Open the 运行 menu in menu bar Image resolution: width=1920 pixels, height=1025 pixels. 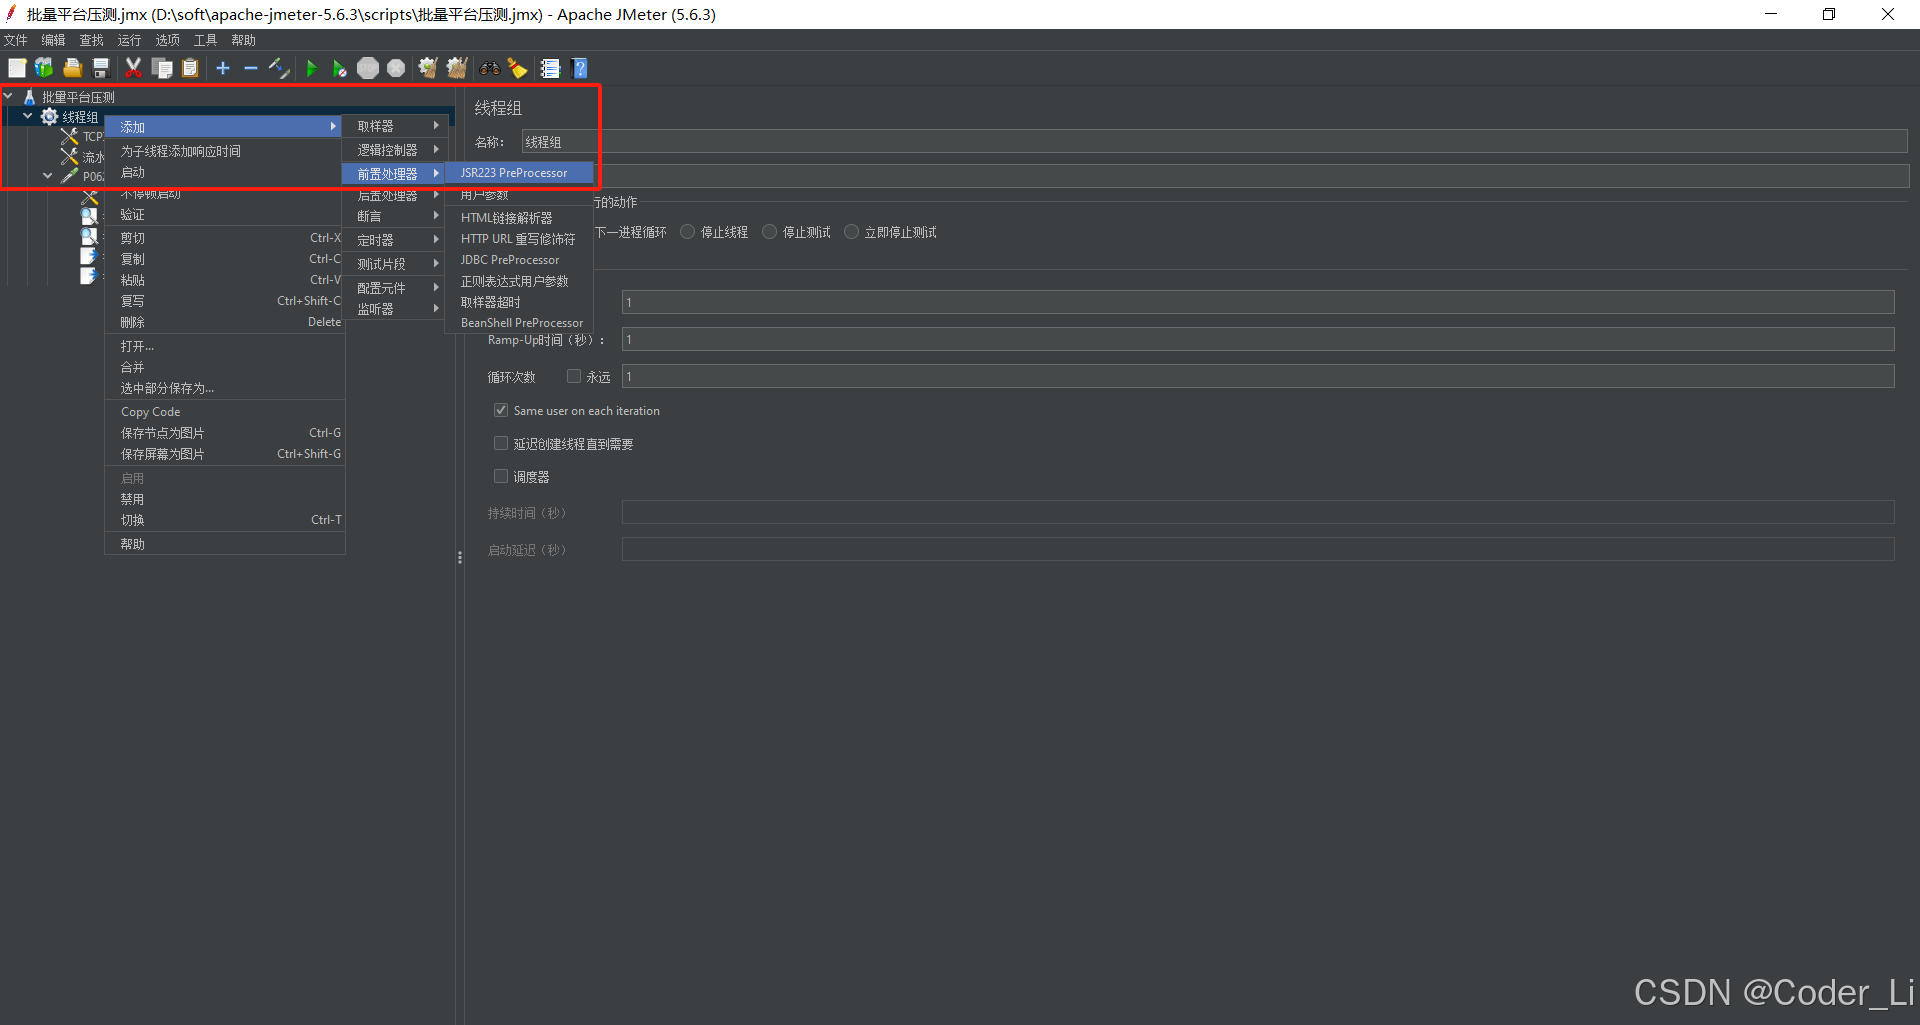click(x=129, y=40)
